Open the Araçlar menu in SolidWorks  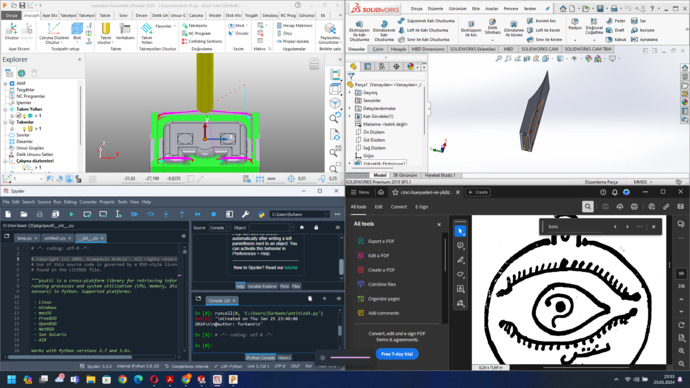[492, 9]
